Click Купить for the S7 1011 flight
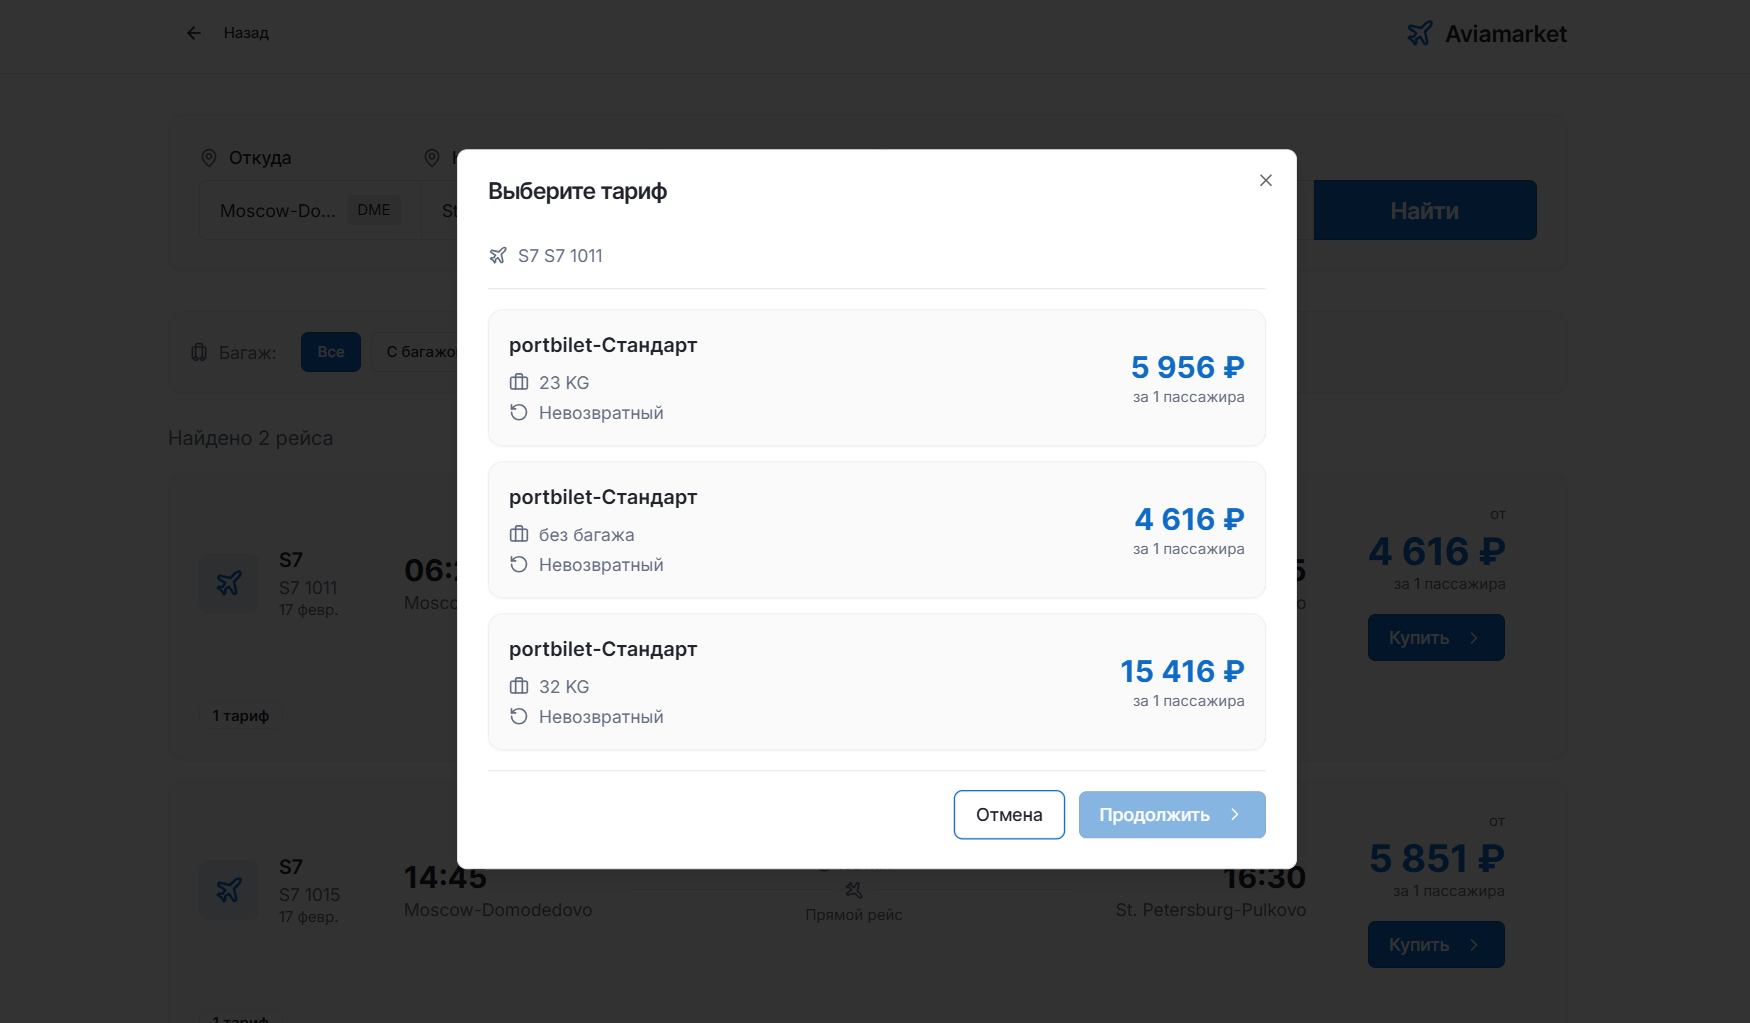Viewport: 1750px width, 1023px height. tap(1435, 638)
